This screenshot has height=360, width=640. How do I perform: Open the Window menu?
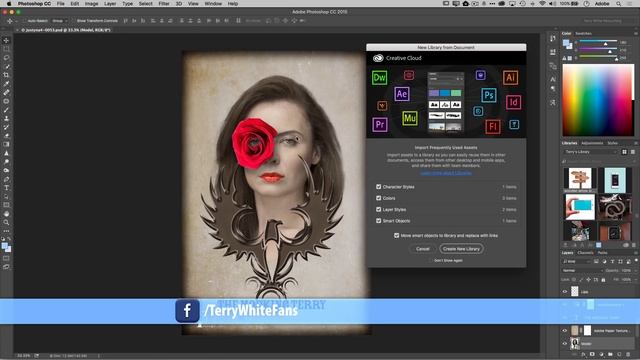pos(213,4)
